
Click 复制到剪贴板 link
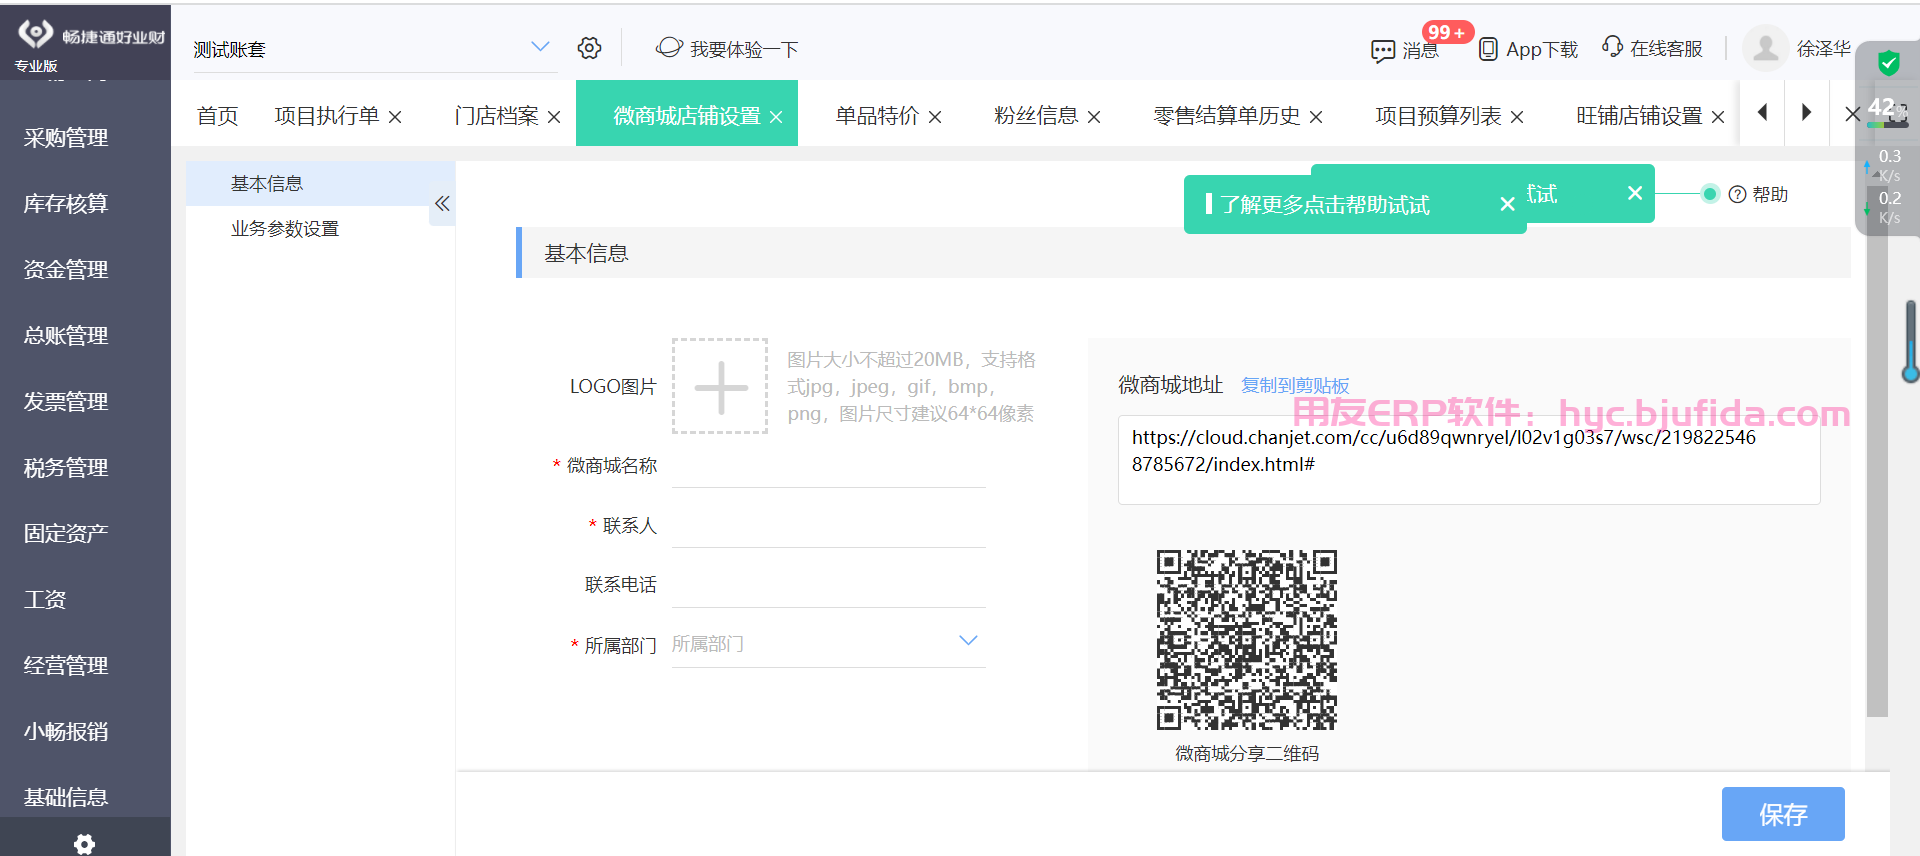pos(1295,385)
